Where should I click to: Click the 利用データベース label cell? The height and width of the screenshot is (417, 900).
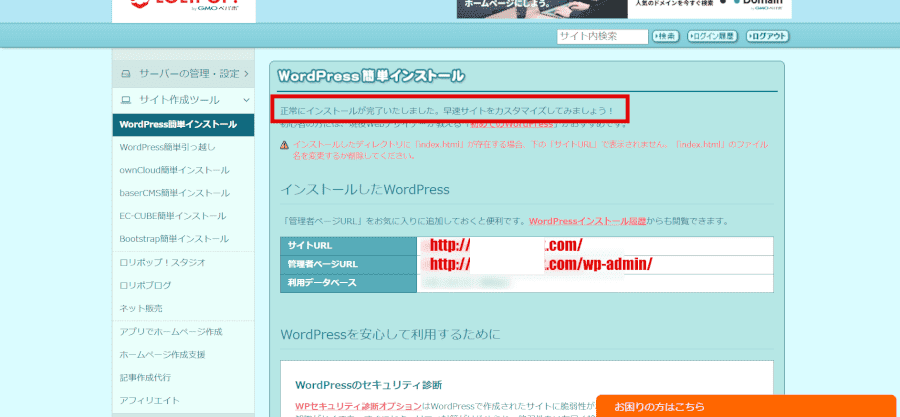click(348, 283)
